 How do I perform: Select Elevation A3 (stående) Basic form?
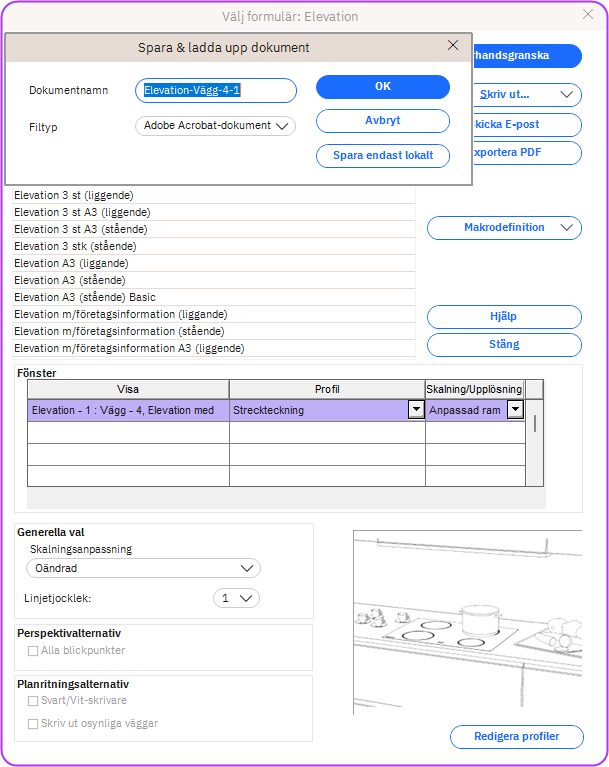85,297
